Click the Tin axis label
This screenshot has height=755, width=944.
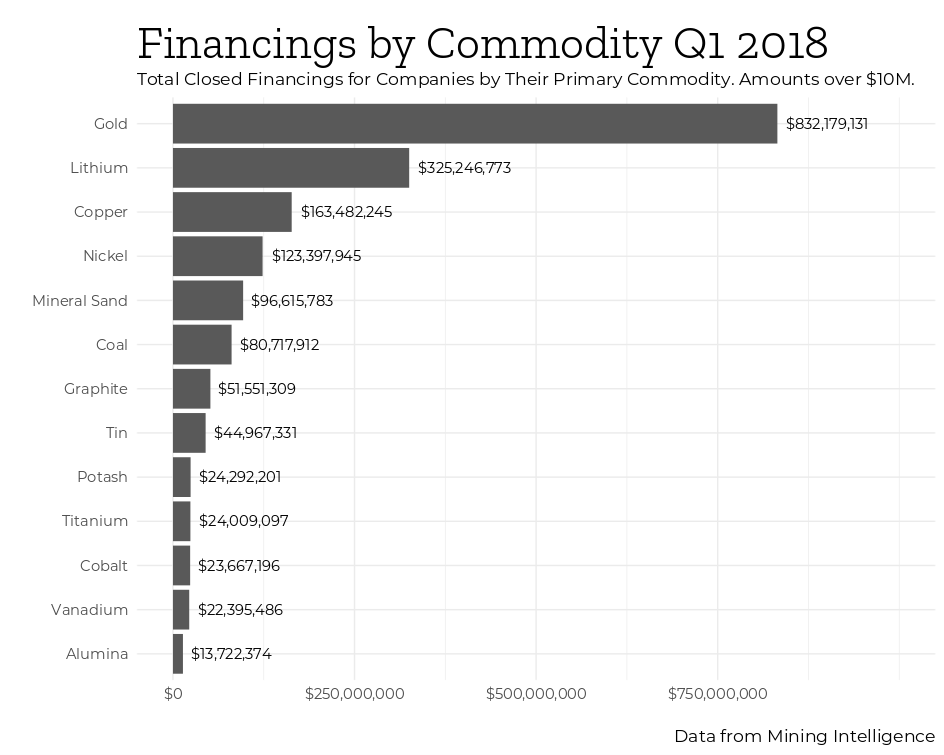coord(116,433)
